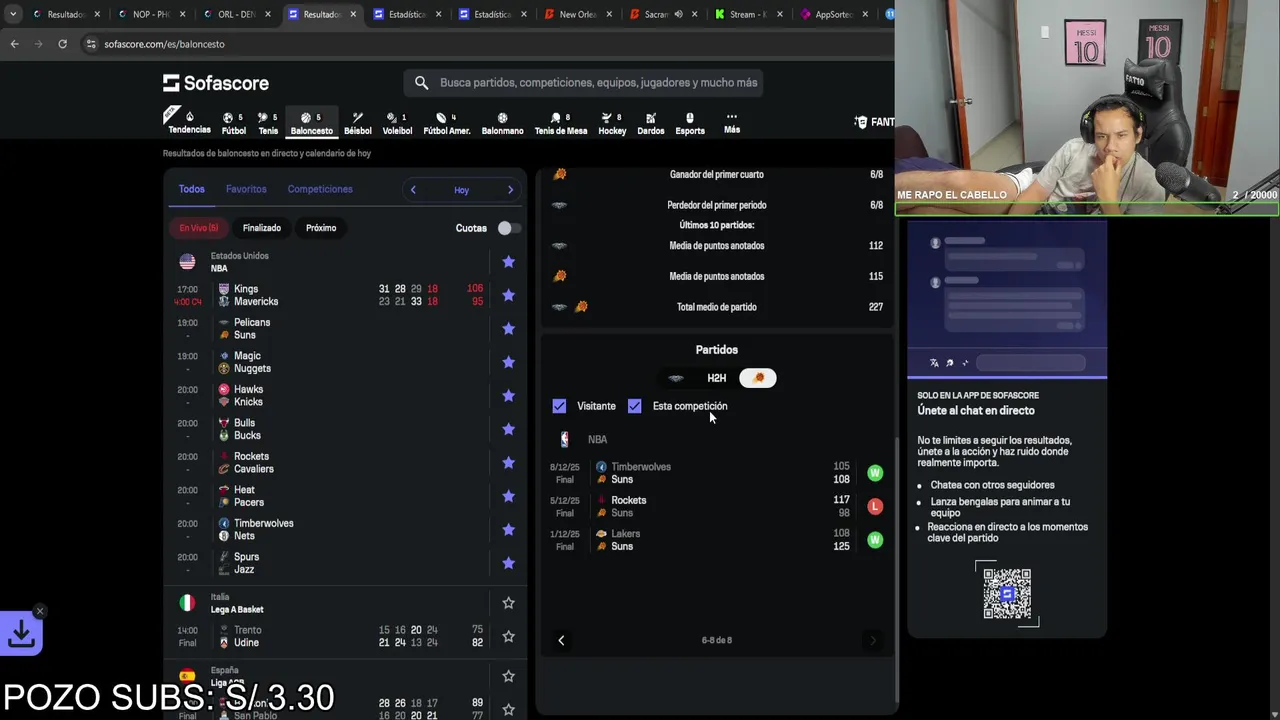The image size is (1280, 720).
Task: Favorite the NBA league star
Action: tap(508, 262)
